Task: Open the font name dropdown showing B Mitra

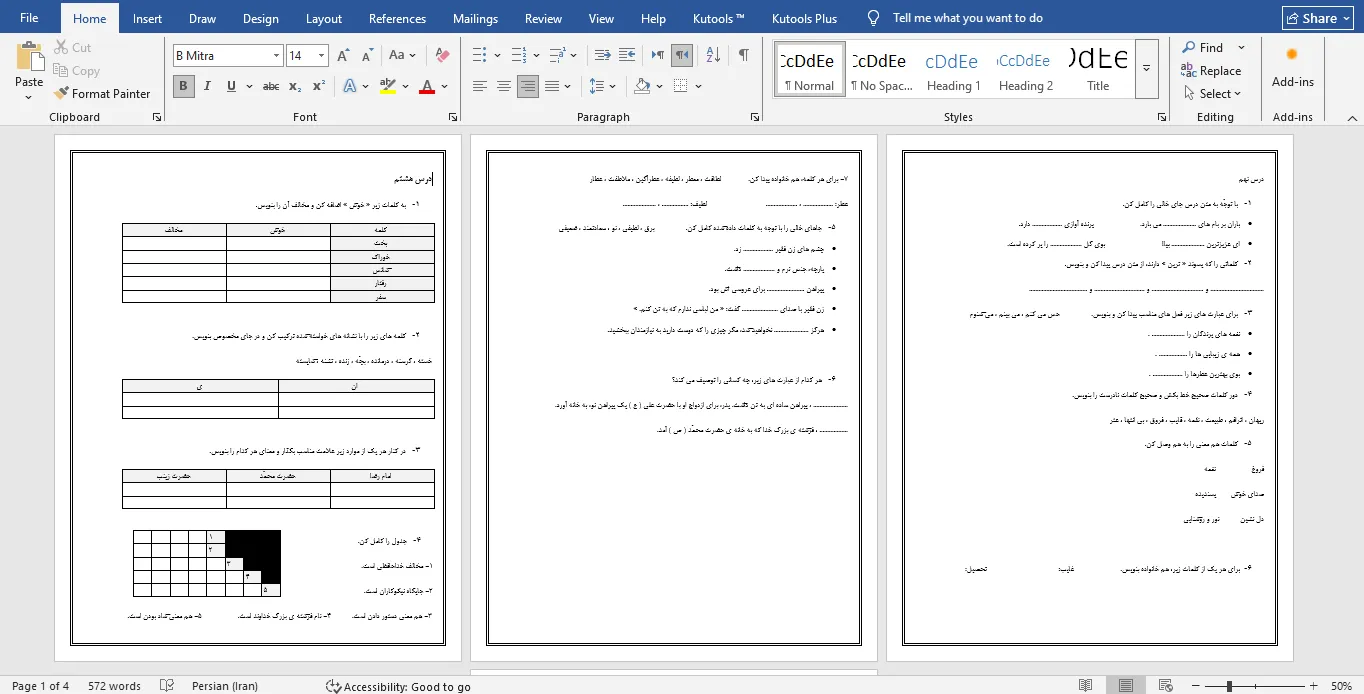Action: 276,56
